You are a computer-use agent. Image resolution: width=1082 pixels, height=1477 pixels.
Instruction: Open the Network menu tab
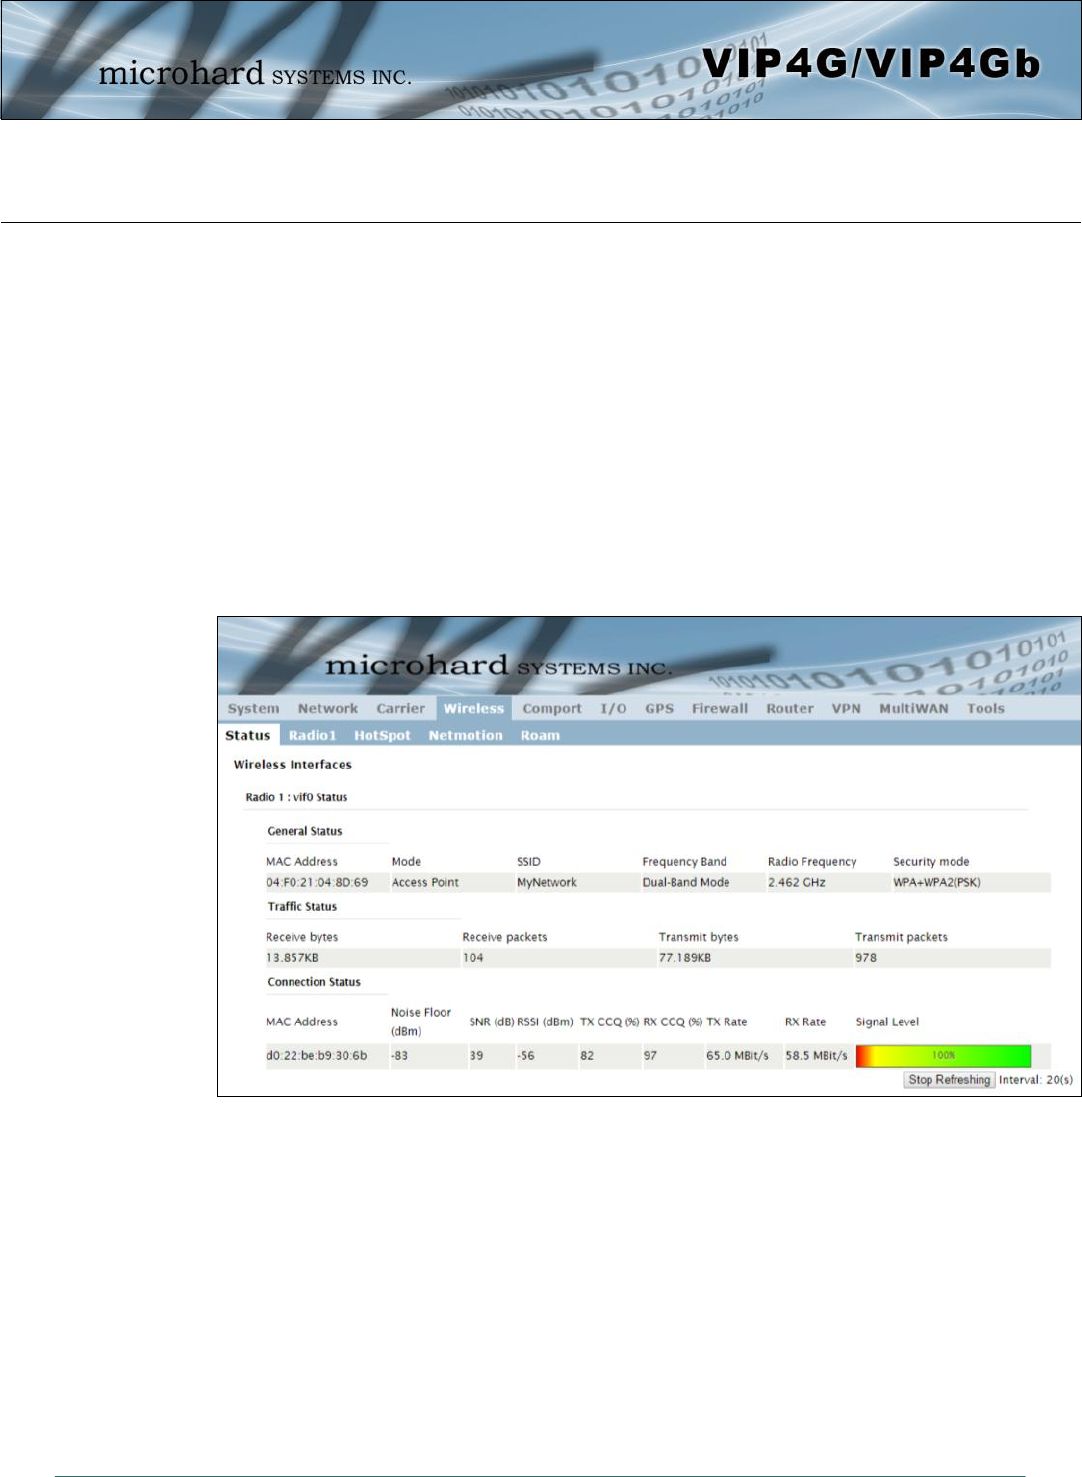point(327,708)
